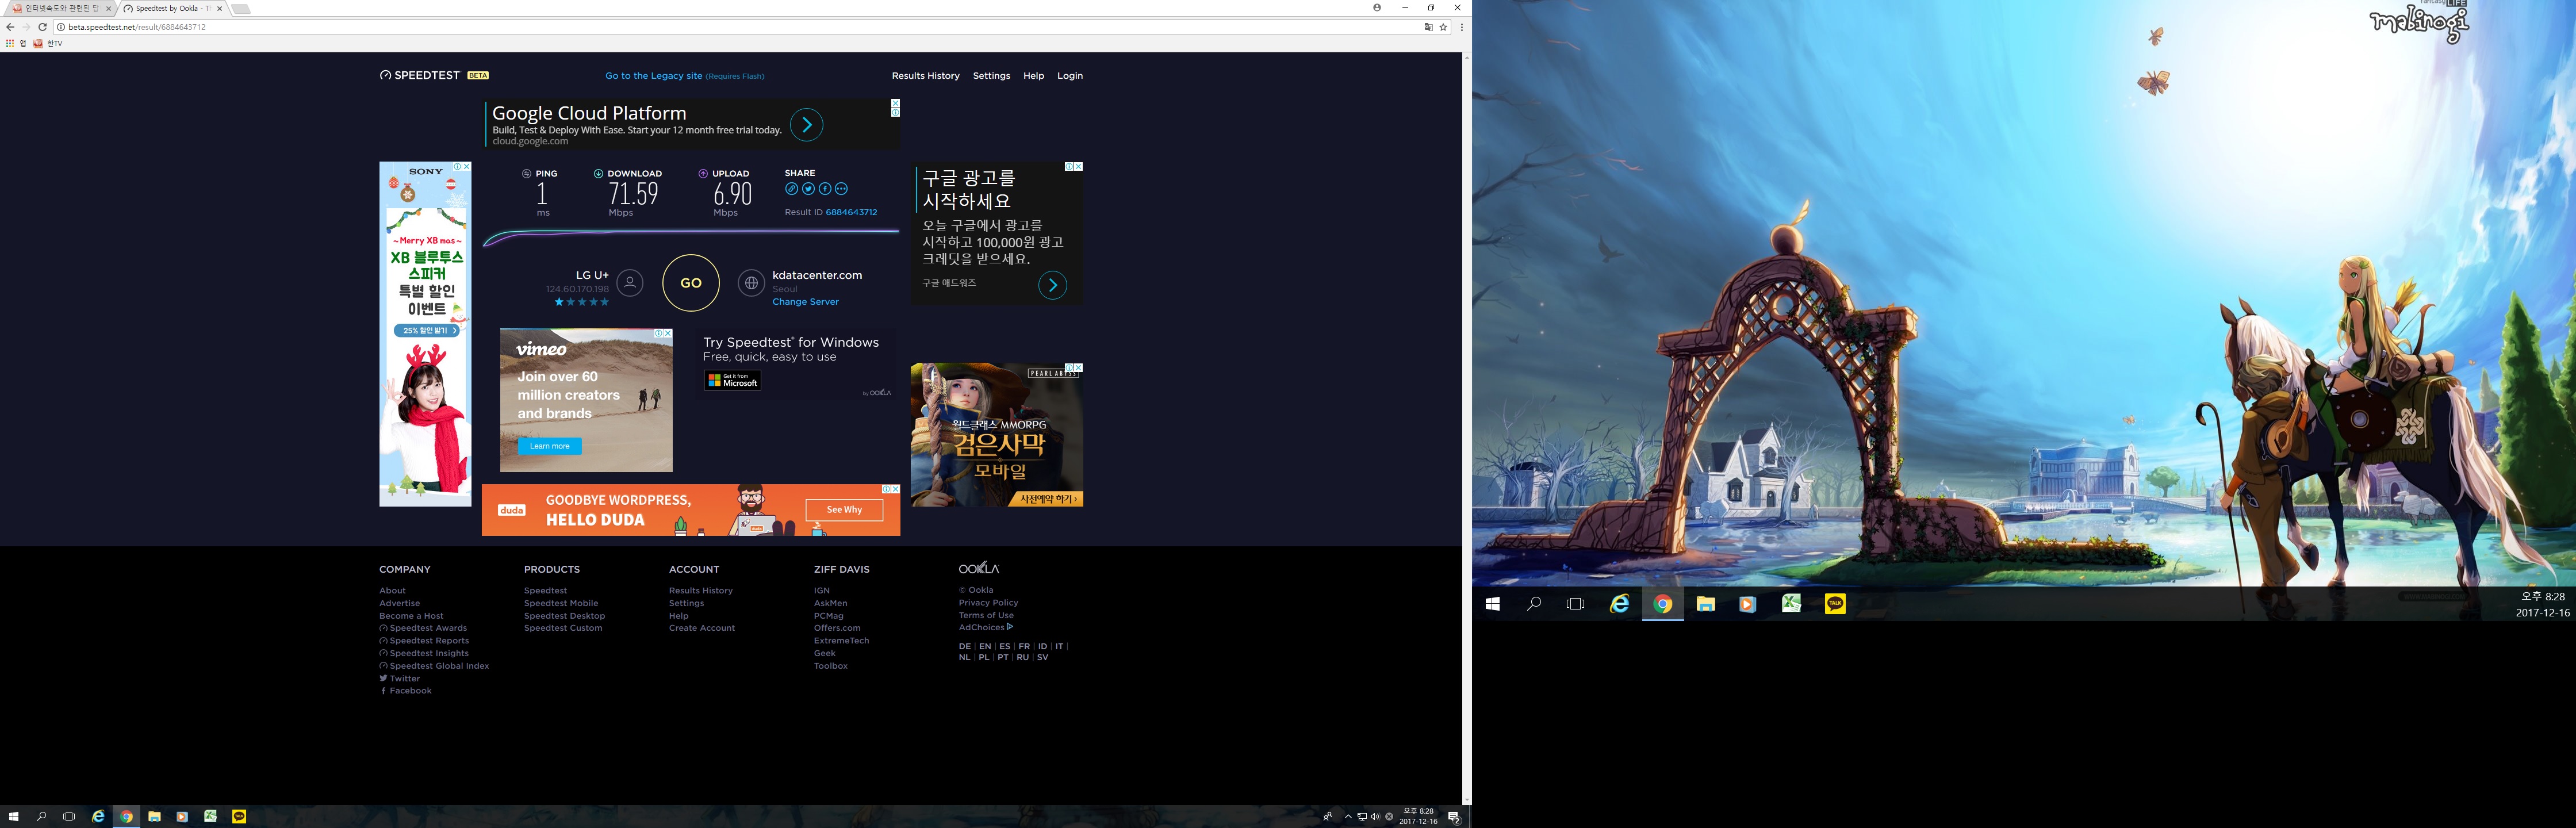Open Results History in the top navigation
Image resolution: width=2576 pixels, height=828 pixels.
[925, 76]
